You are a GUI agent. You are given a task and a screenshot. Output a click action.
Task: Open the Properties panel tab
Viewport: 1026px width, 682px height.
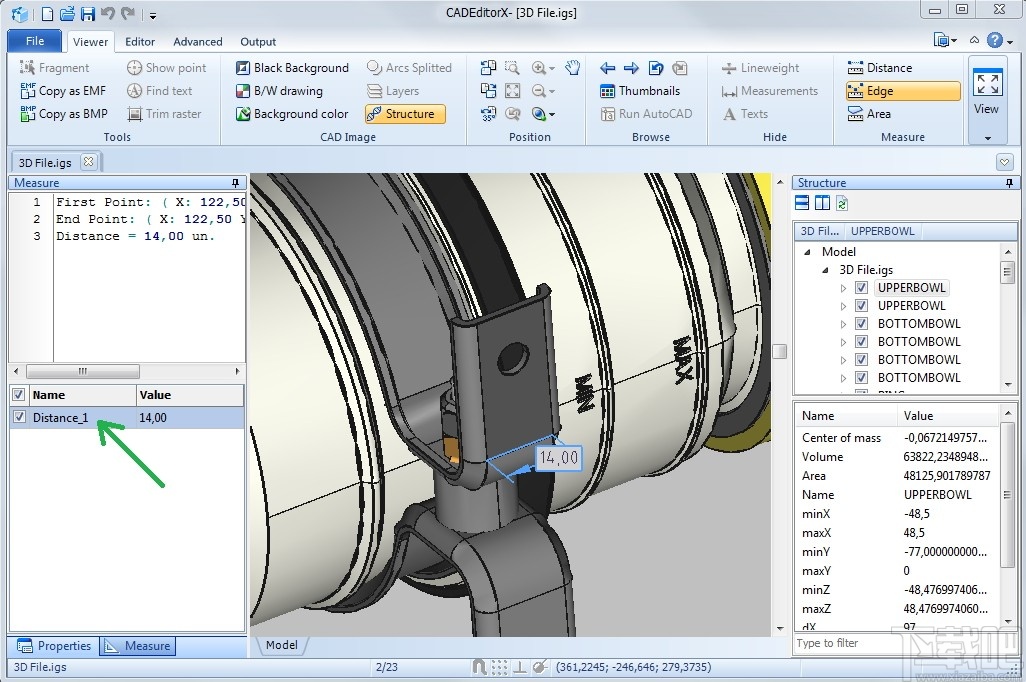pos(54,646)
